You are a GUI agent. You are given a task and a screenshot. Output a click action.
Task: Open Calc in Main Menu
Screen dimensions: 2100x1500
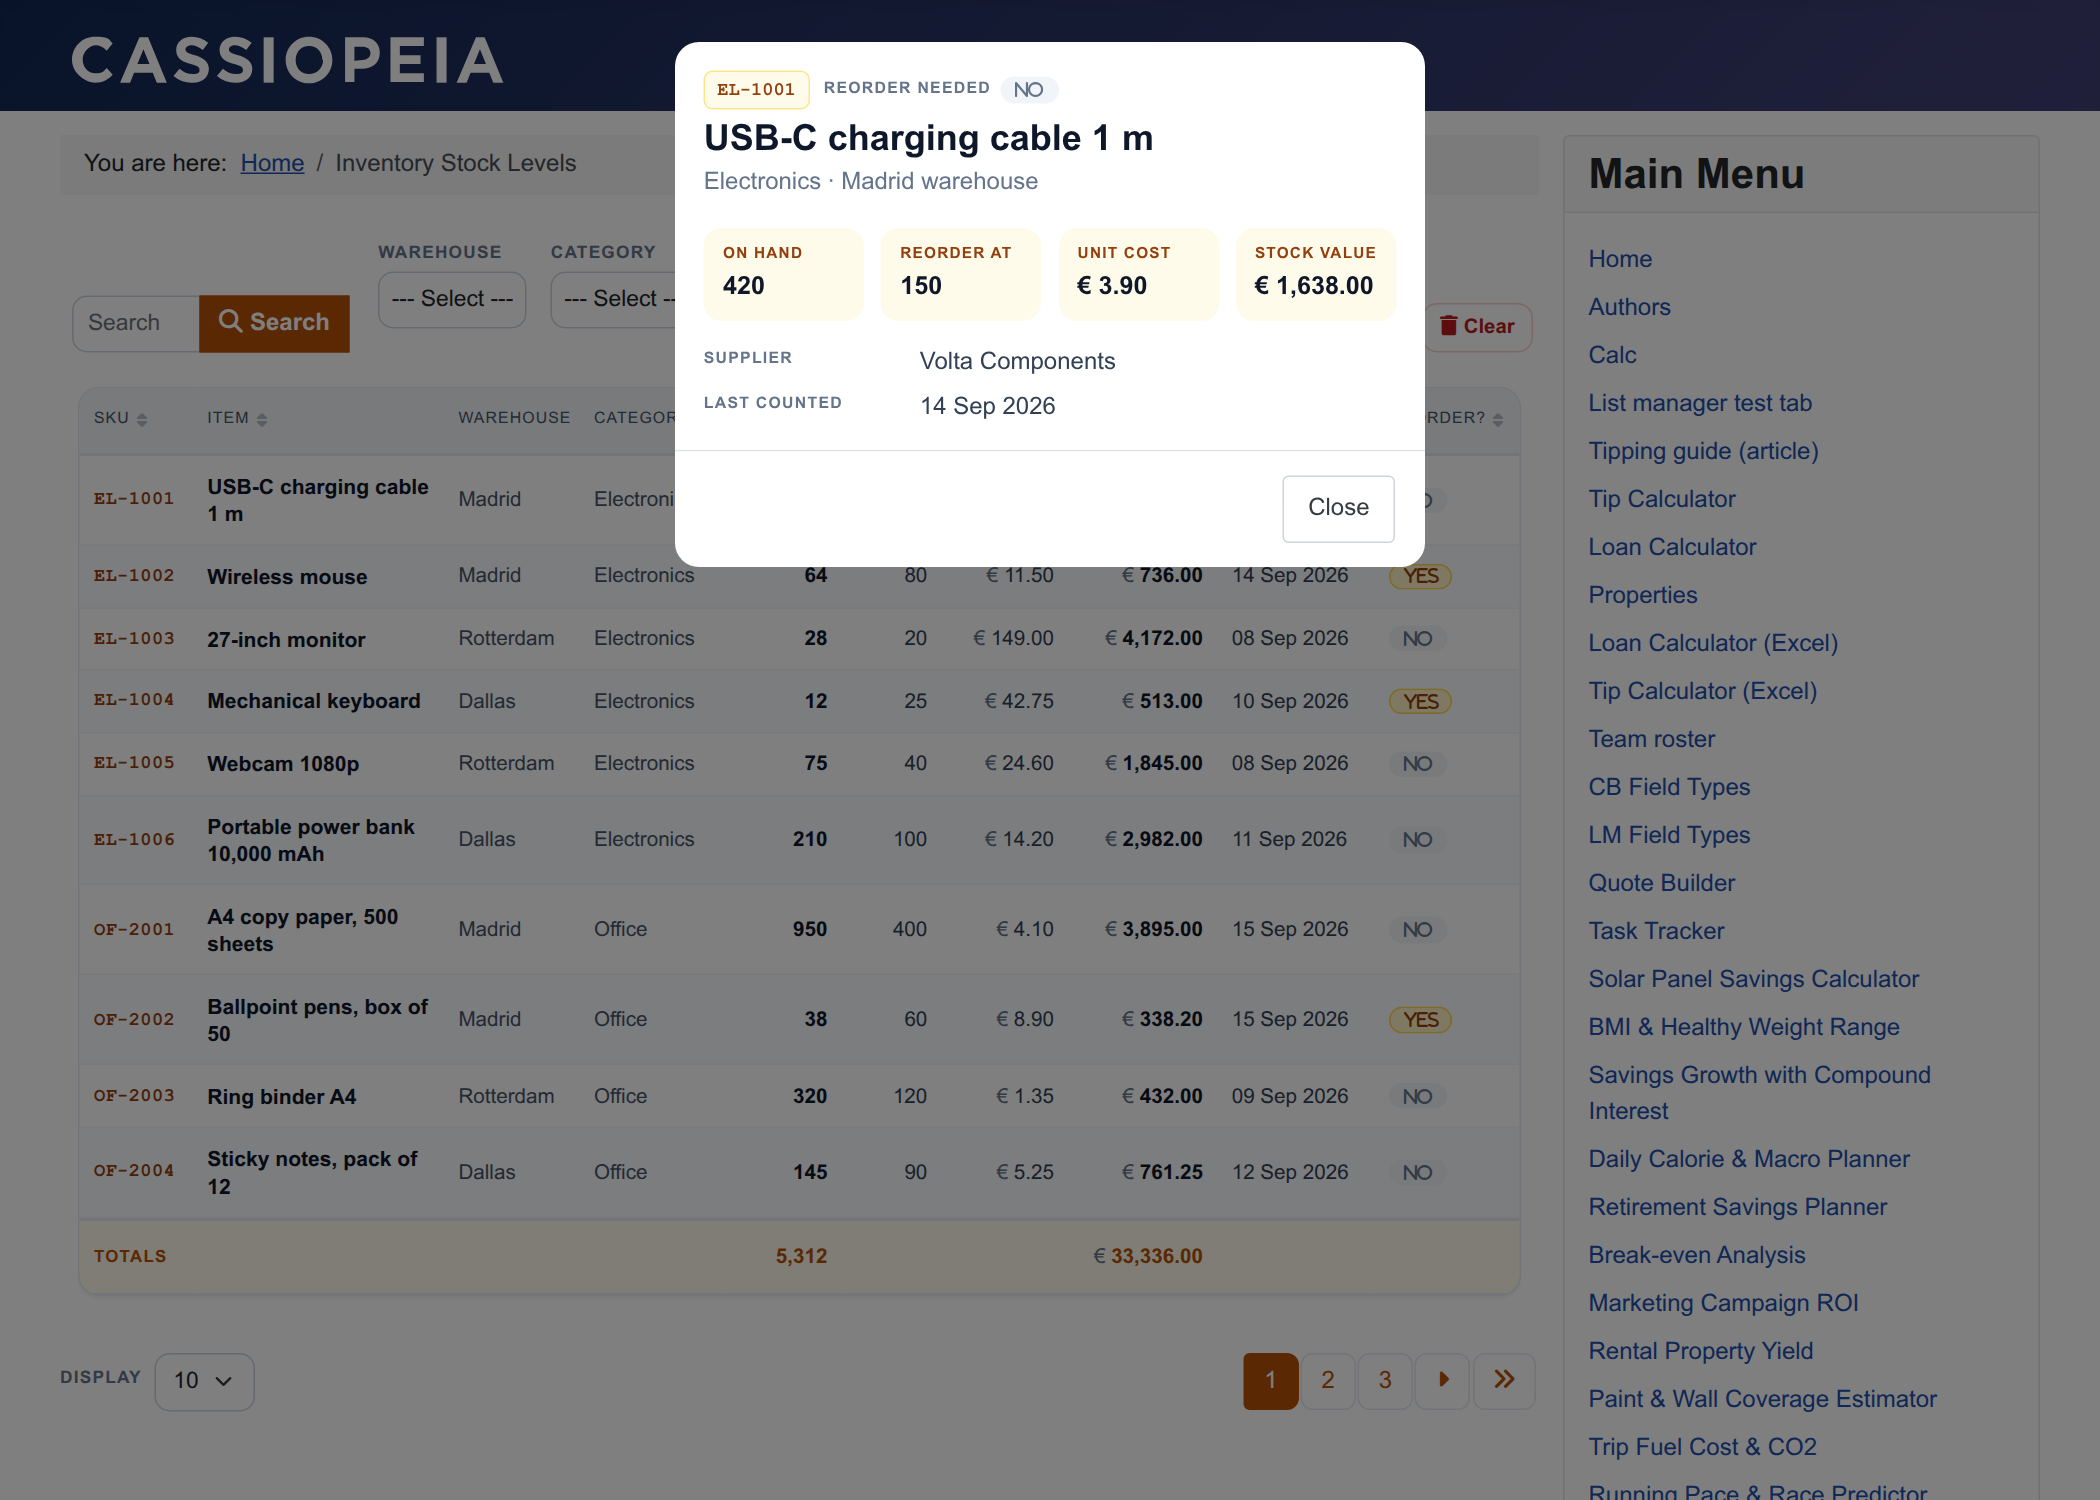(1612, 355)
